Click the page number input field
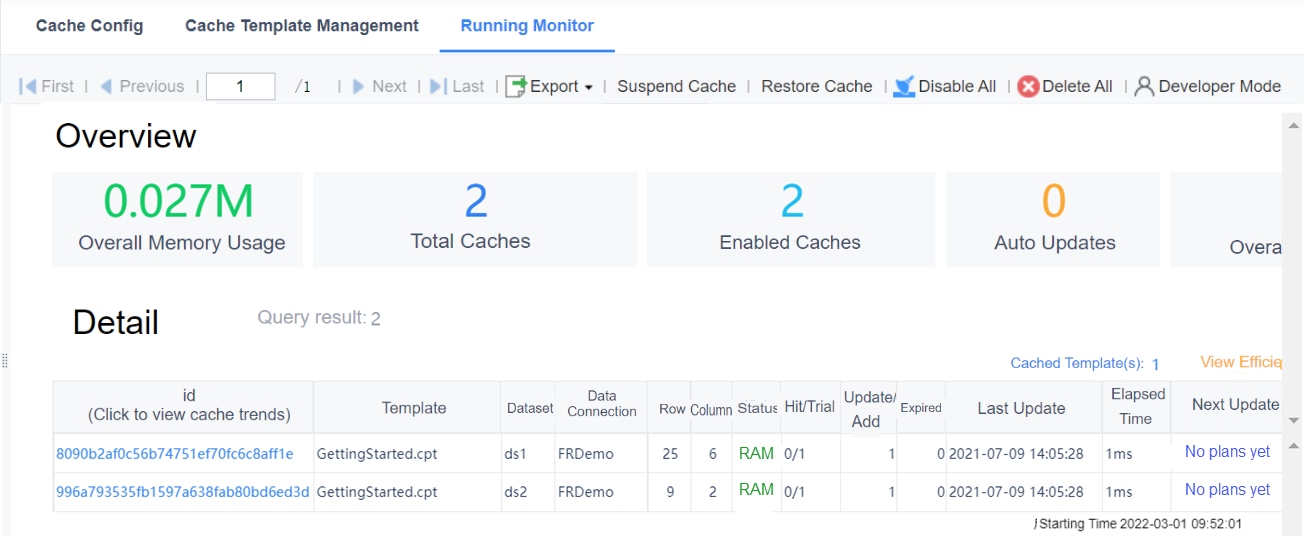The image size is (1304, 536). [x=240, y=86]
